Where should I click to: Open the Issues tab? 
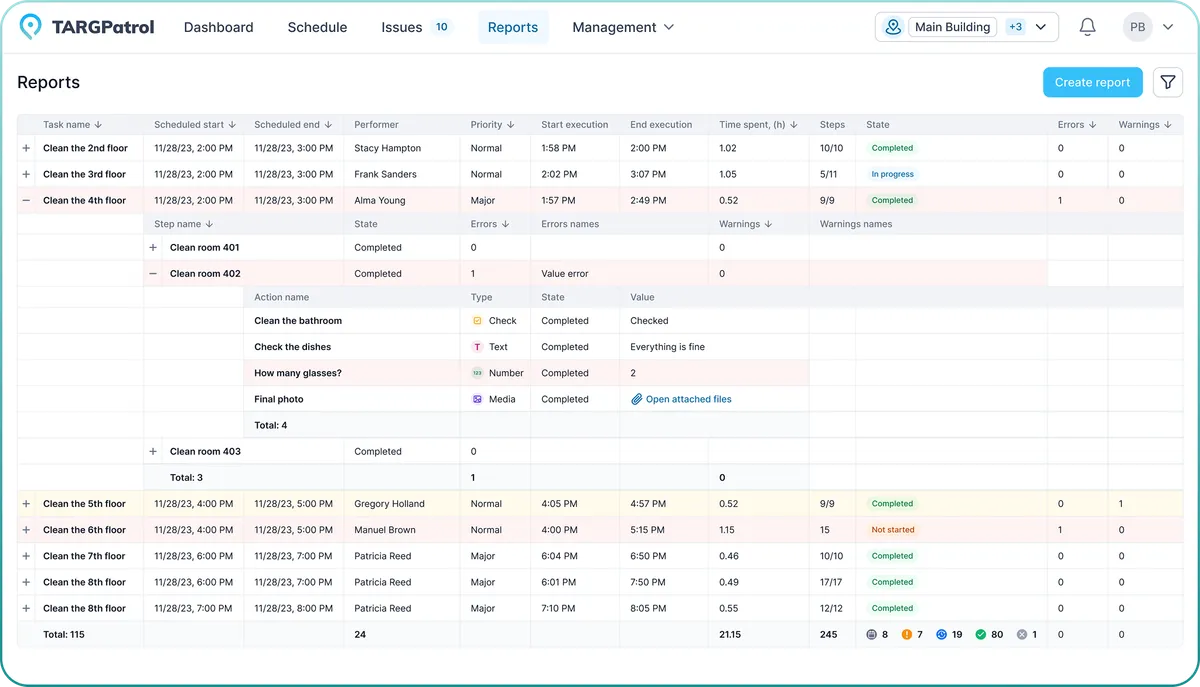[x=401, y=27]
